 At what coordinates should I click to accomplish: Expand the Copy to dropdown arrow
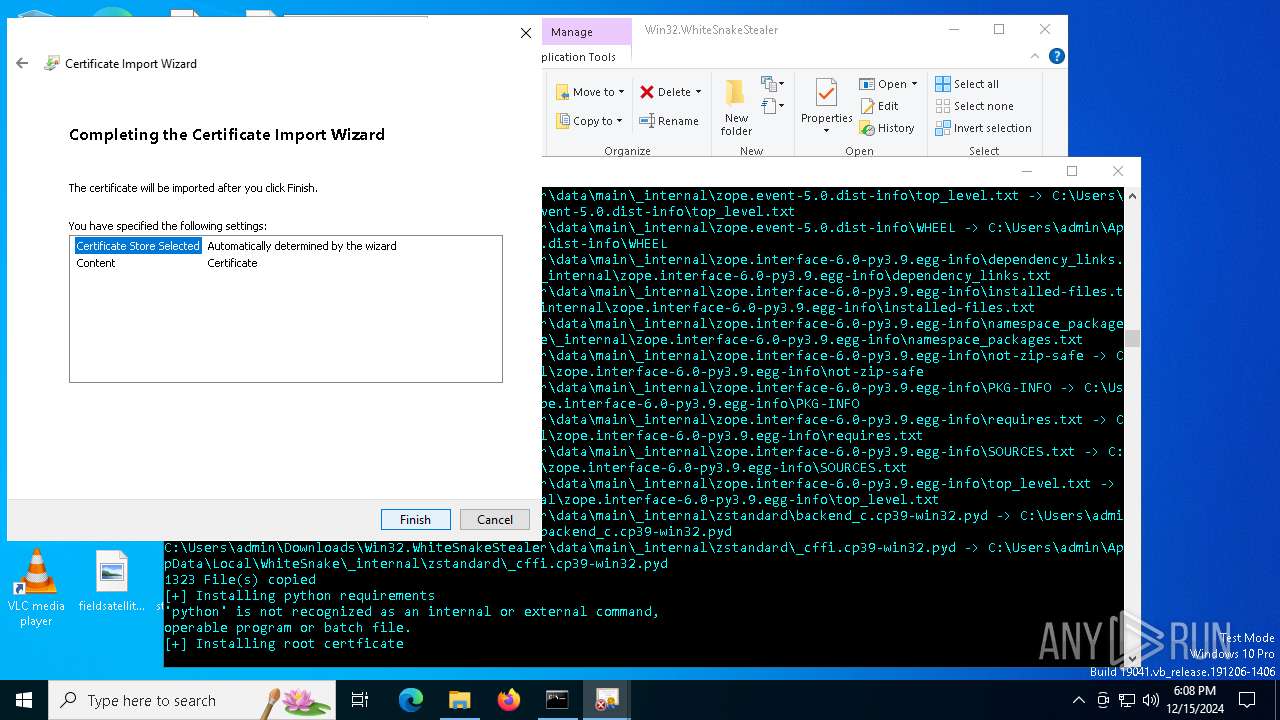(x=619, y=121)
